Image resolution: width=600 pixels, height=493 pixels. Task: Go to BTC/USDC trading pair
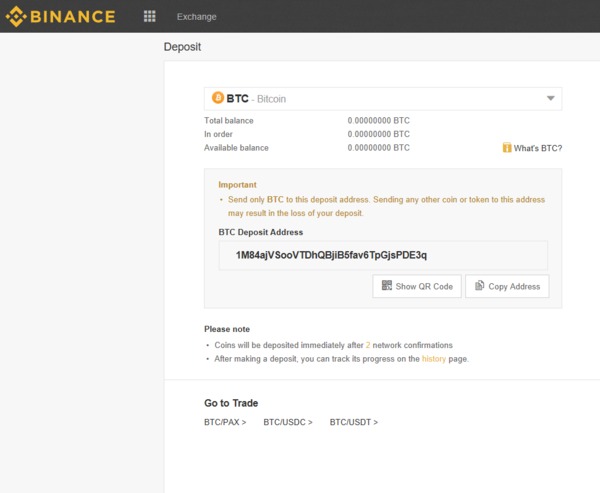(x=288, y=422)
